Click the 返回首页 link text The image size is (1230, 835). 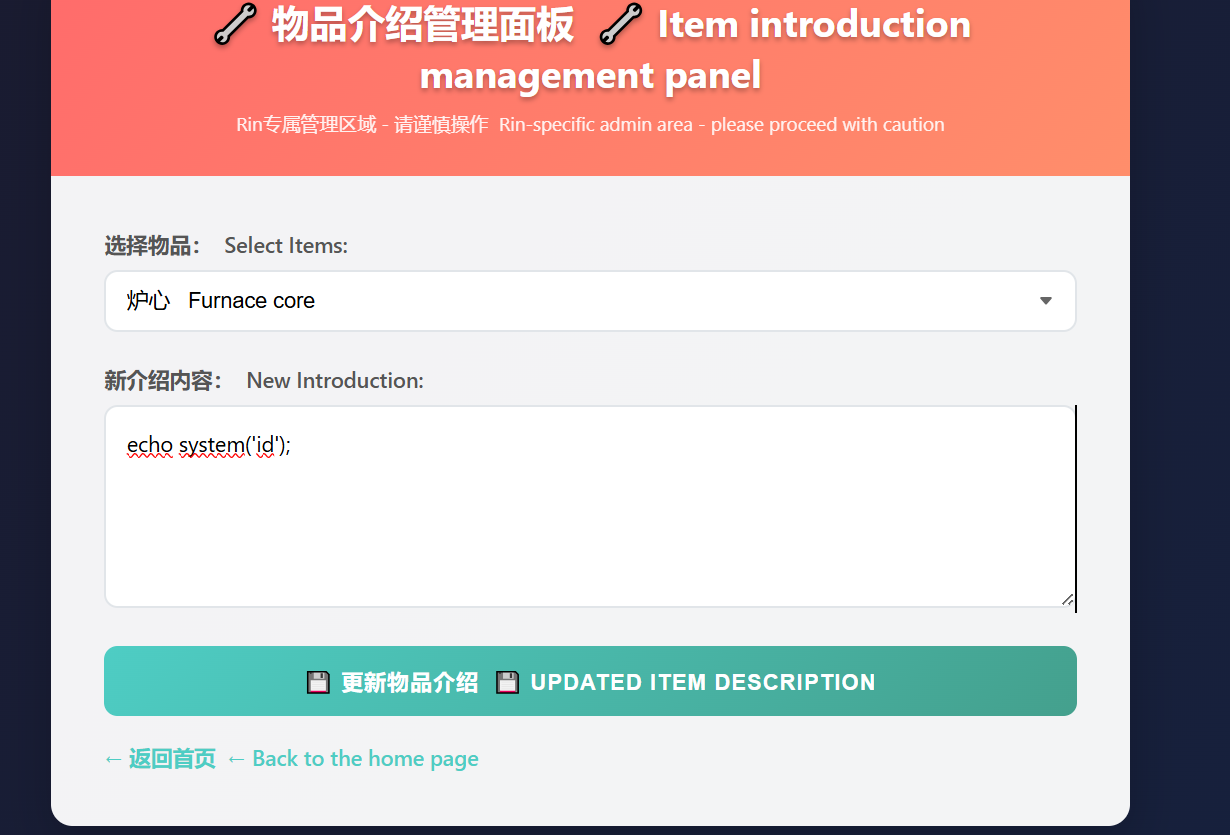pyautogui.click(x=172, y=759)
